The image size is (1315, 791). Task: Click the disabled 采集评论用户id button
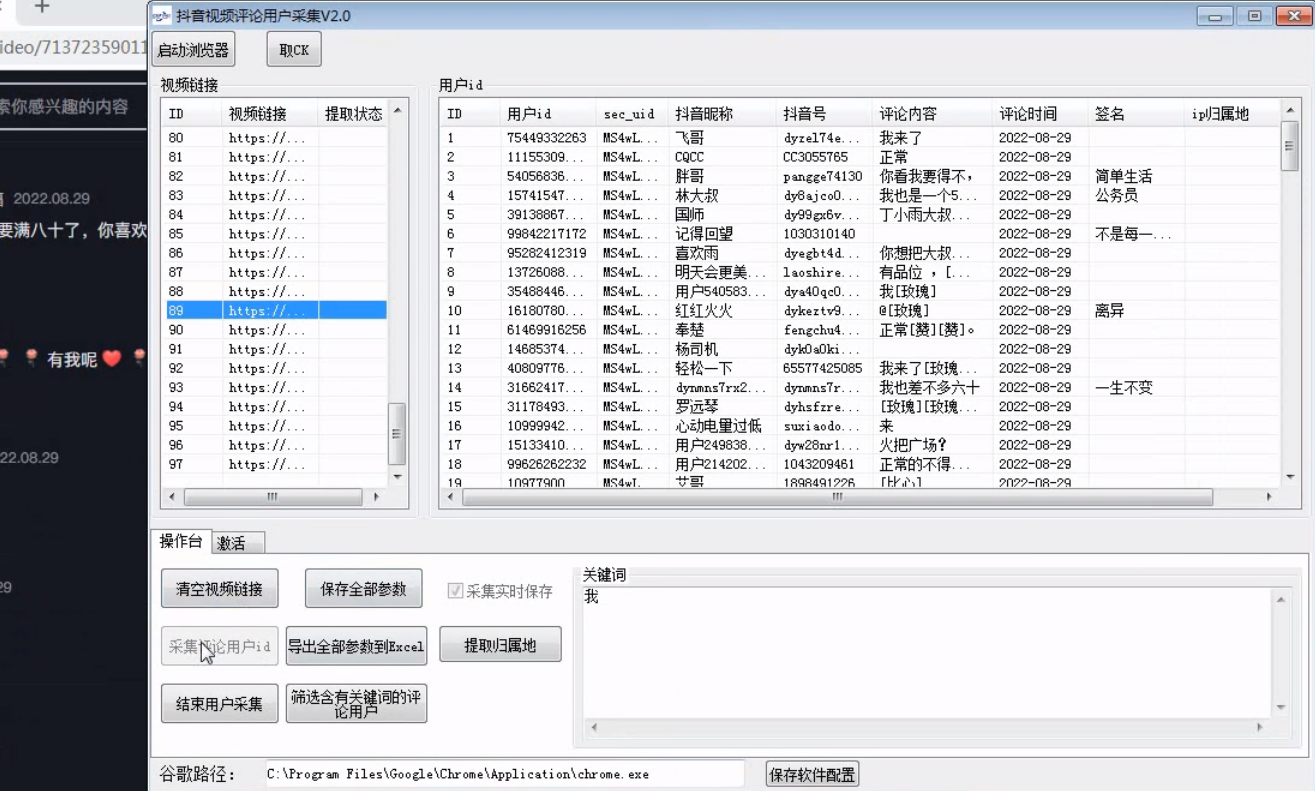pos(220,646)
